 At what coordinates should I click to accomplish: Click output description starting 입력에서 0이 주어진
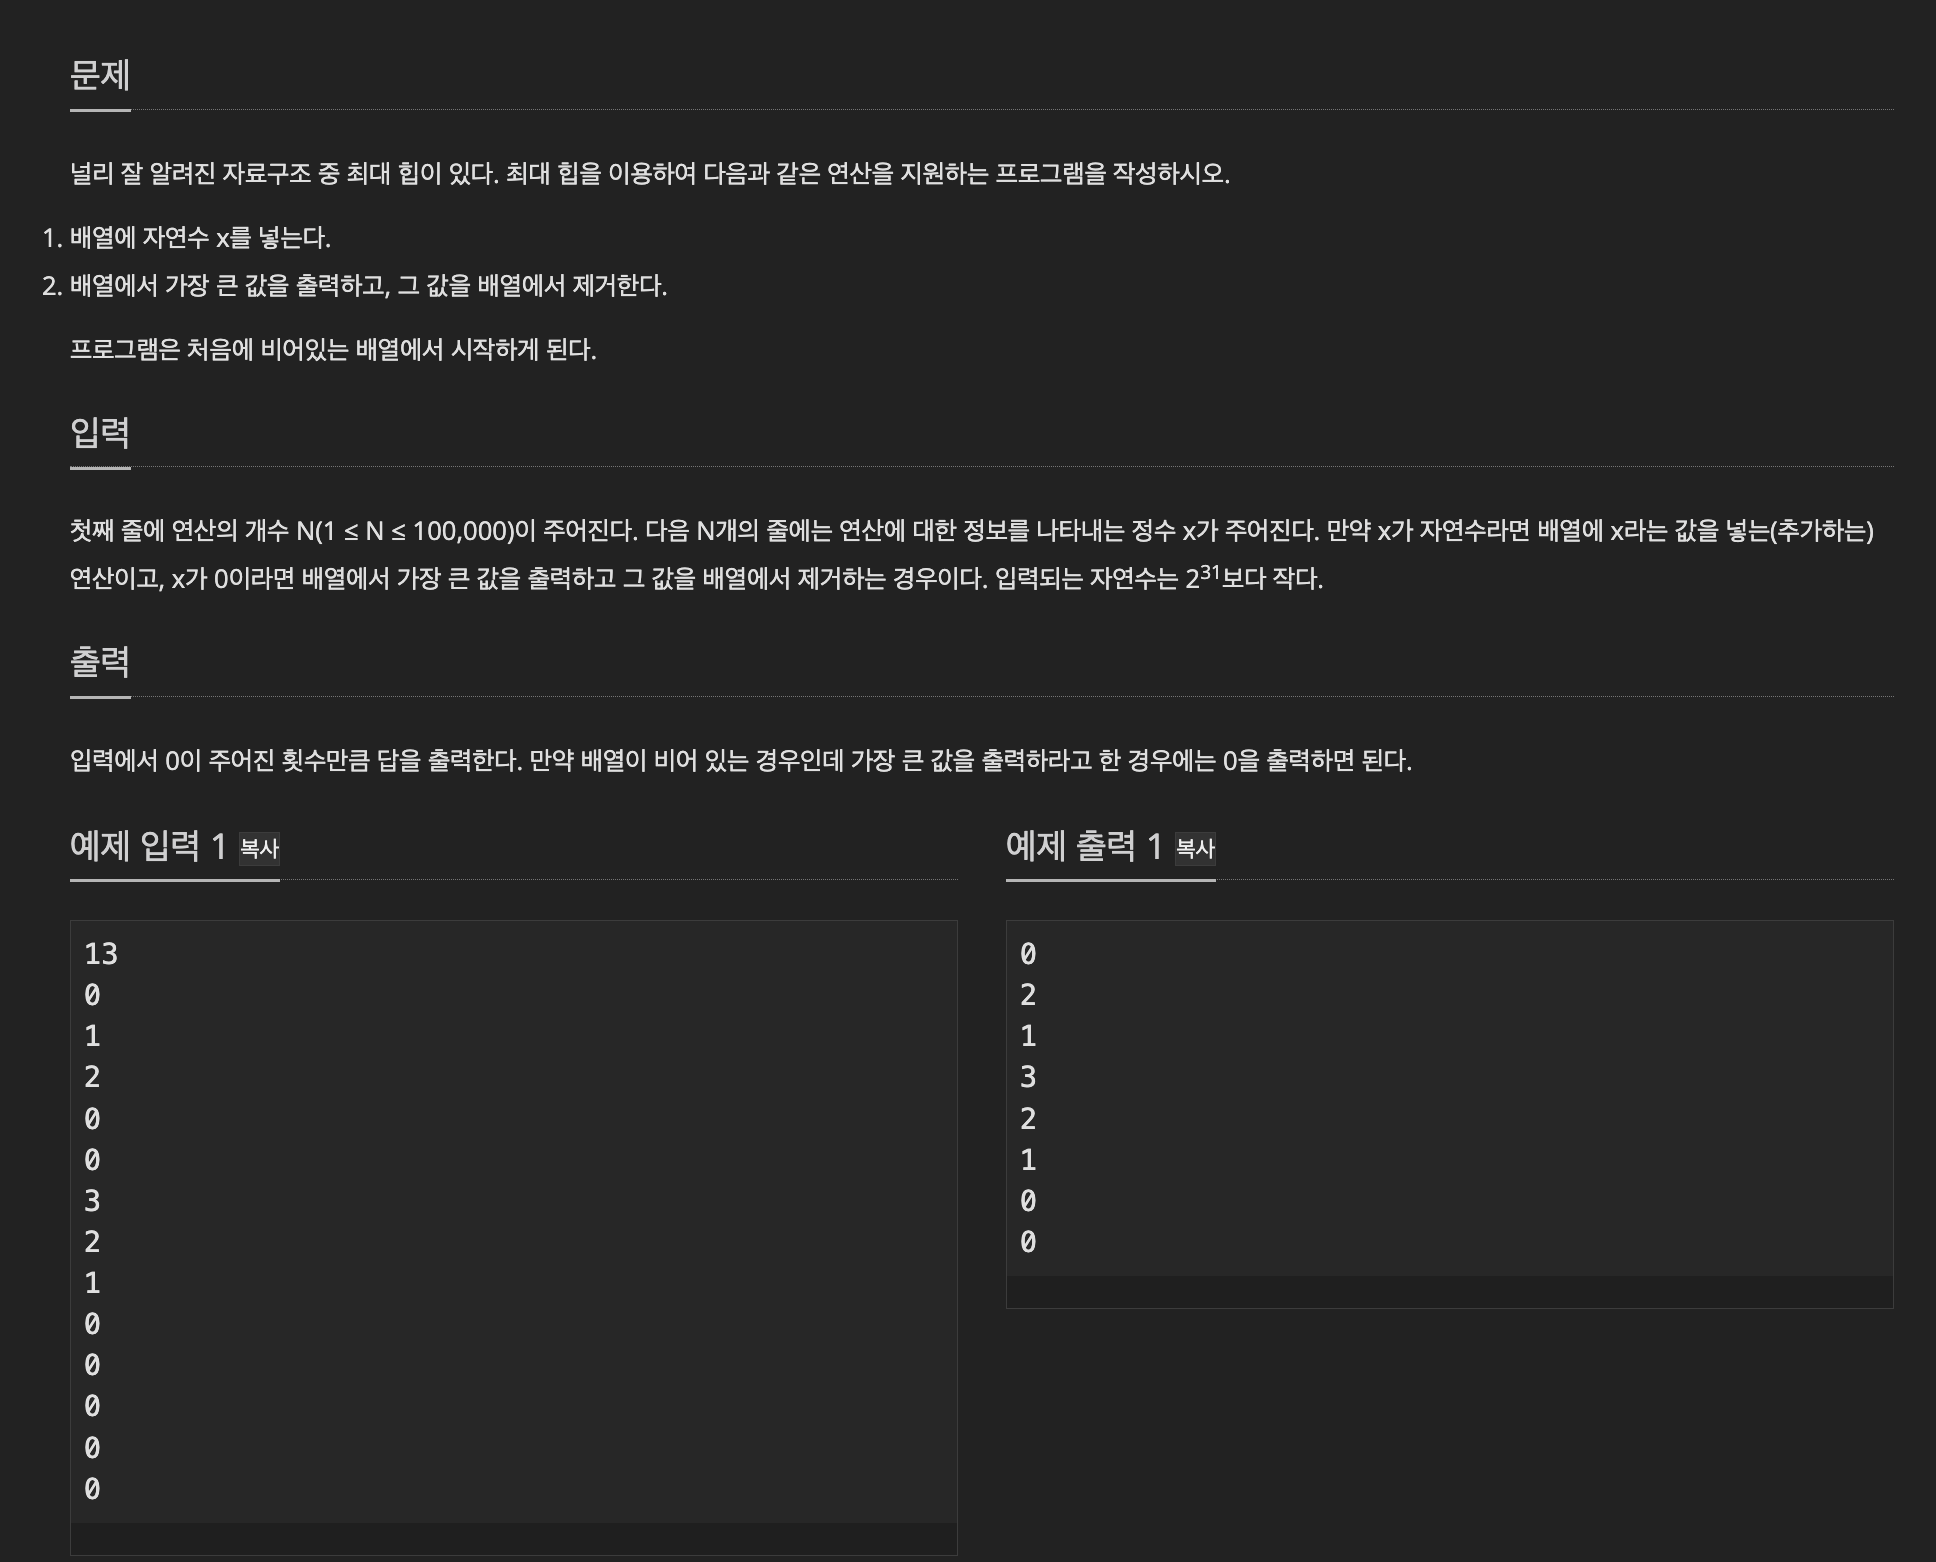click(740, 761)
